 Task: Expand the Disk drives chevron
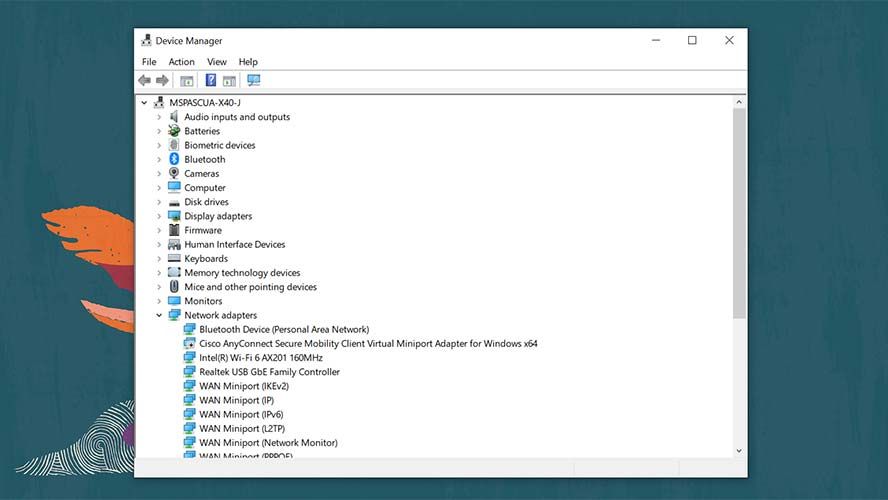(159, 202)
